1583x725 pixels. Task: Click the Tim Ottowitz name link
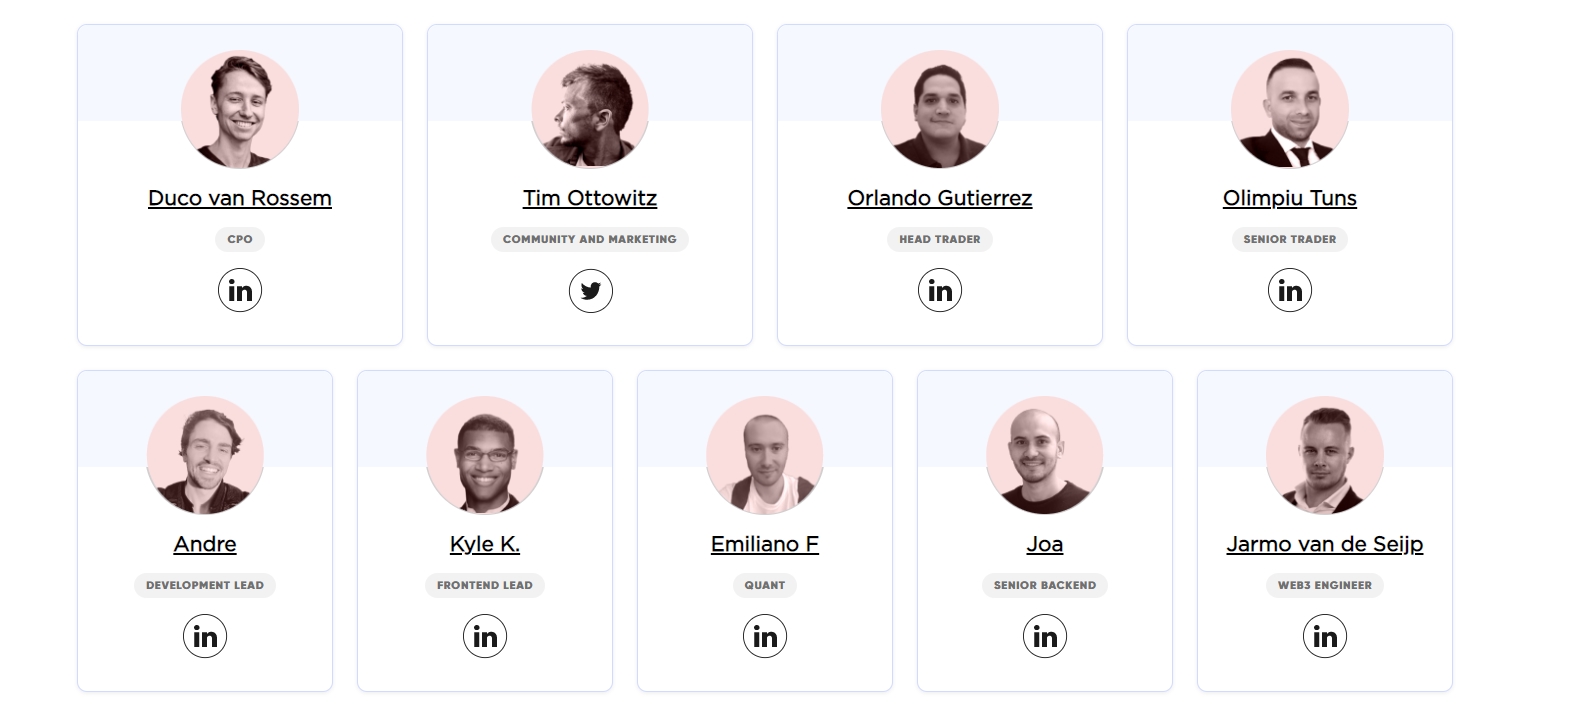(x=590, y=198)
